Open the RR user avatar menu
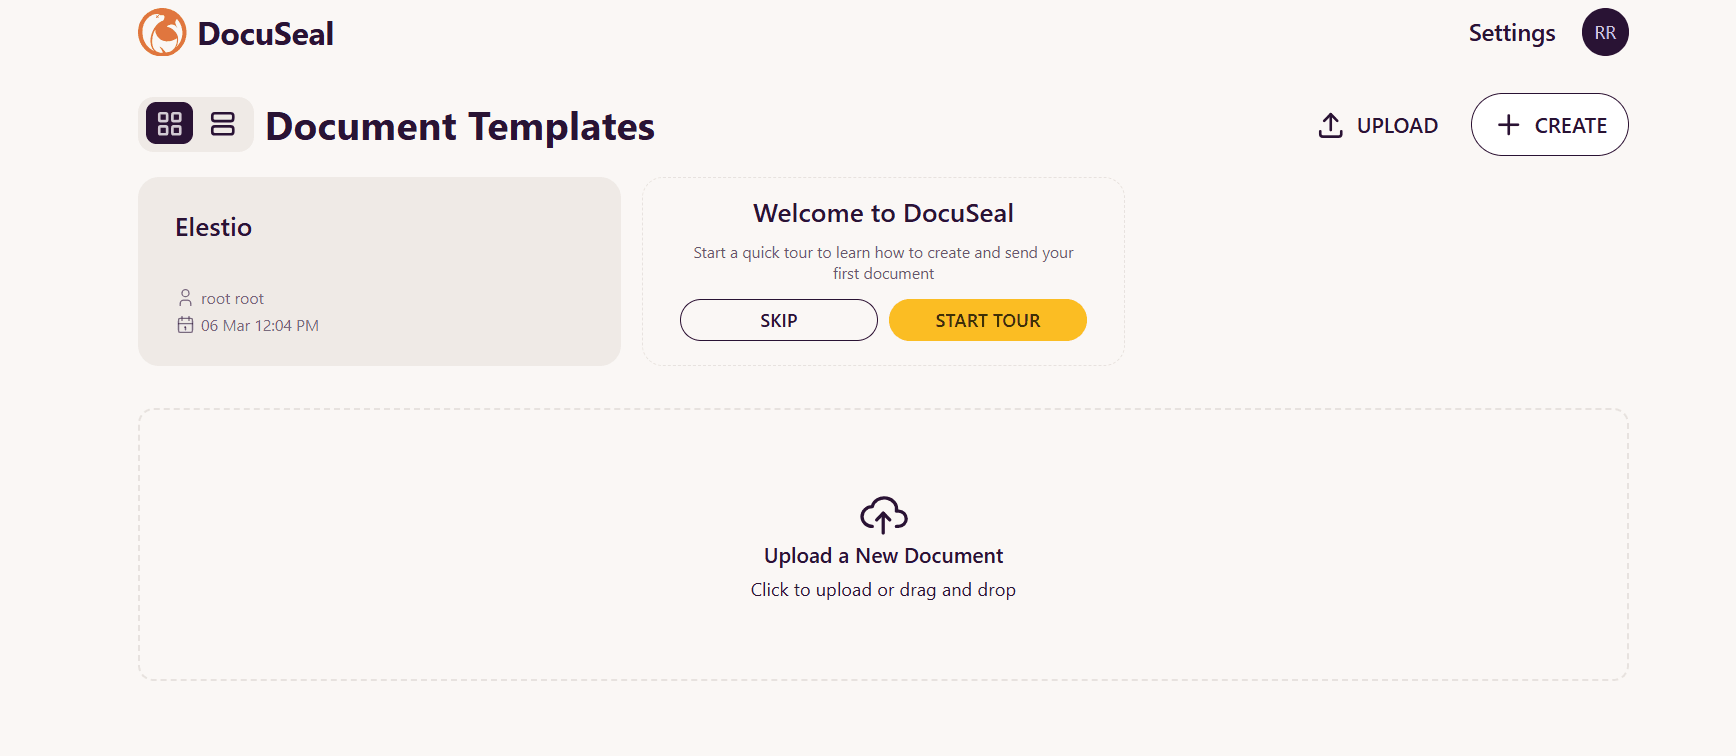The width and height of the screenshot is (1736, 756). (1604, 33)
